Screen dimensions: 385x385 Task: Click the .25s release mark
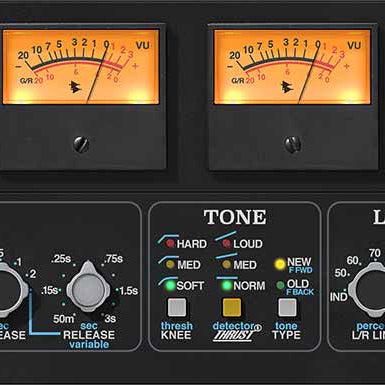(x=61, y=259)
